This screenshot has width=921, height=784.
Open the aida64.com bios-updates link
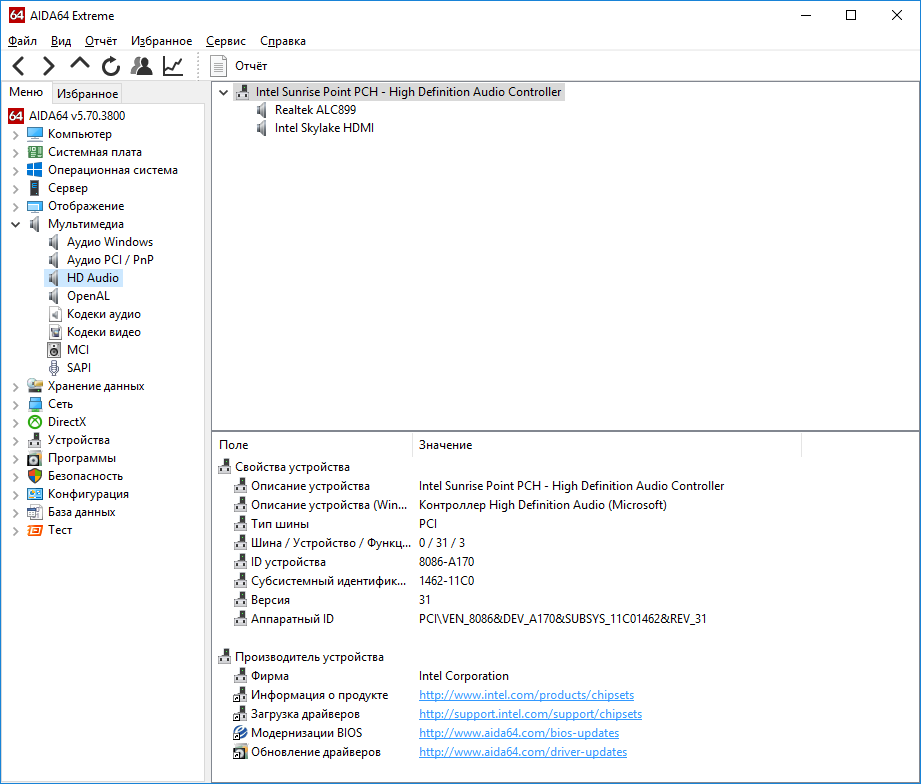(519, 733)
